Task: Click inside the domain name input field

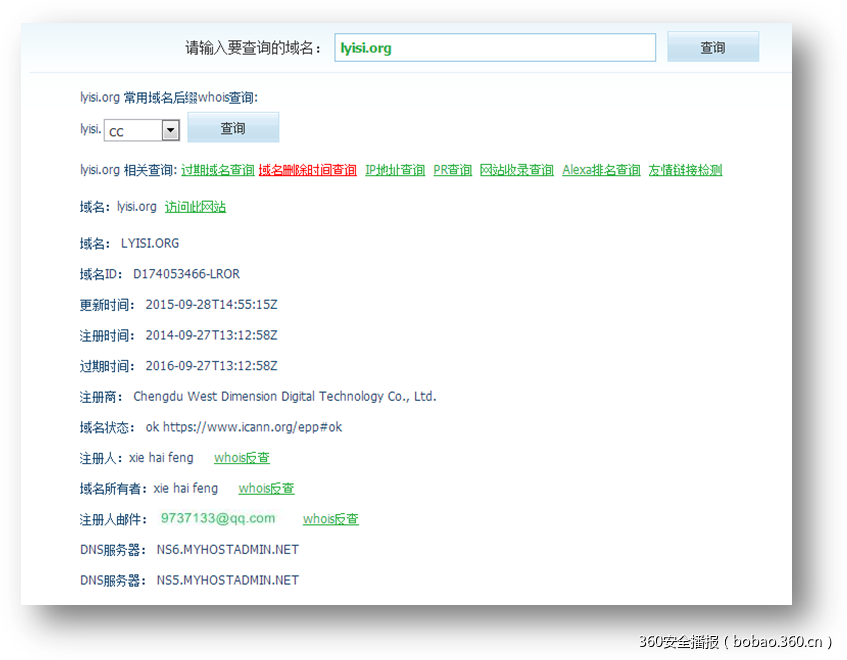Action: pos(494,46)
